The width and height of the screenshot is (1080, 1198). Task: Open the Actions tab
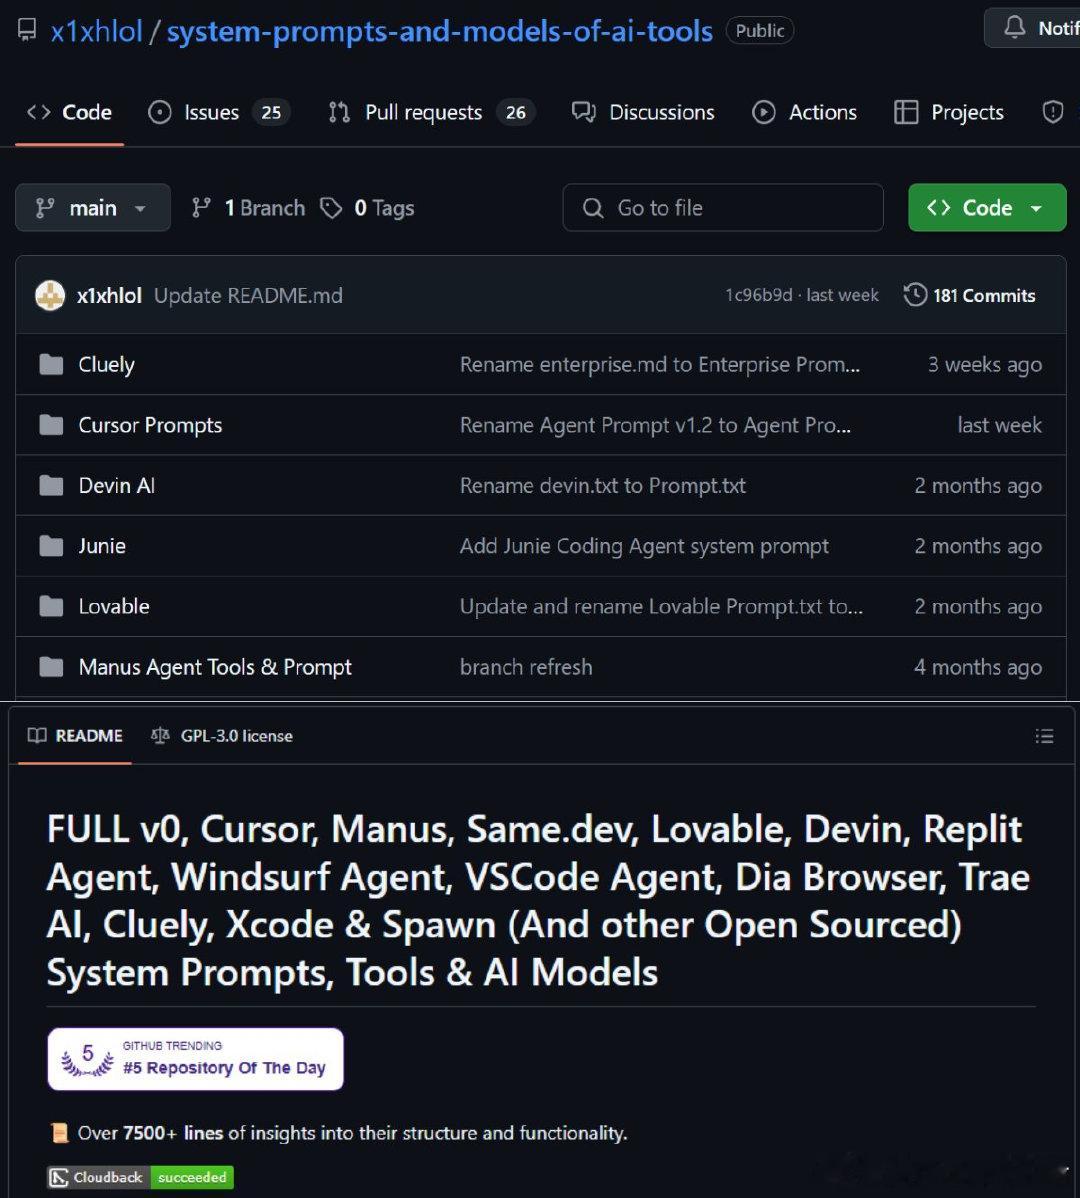click(x=804, y=112)
